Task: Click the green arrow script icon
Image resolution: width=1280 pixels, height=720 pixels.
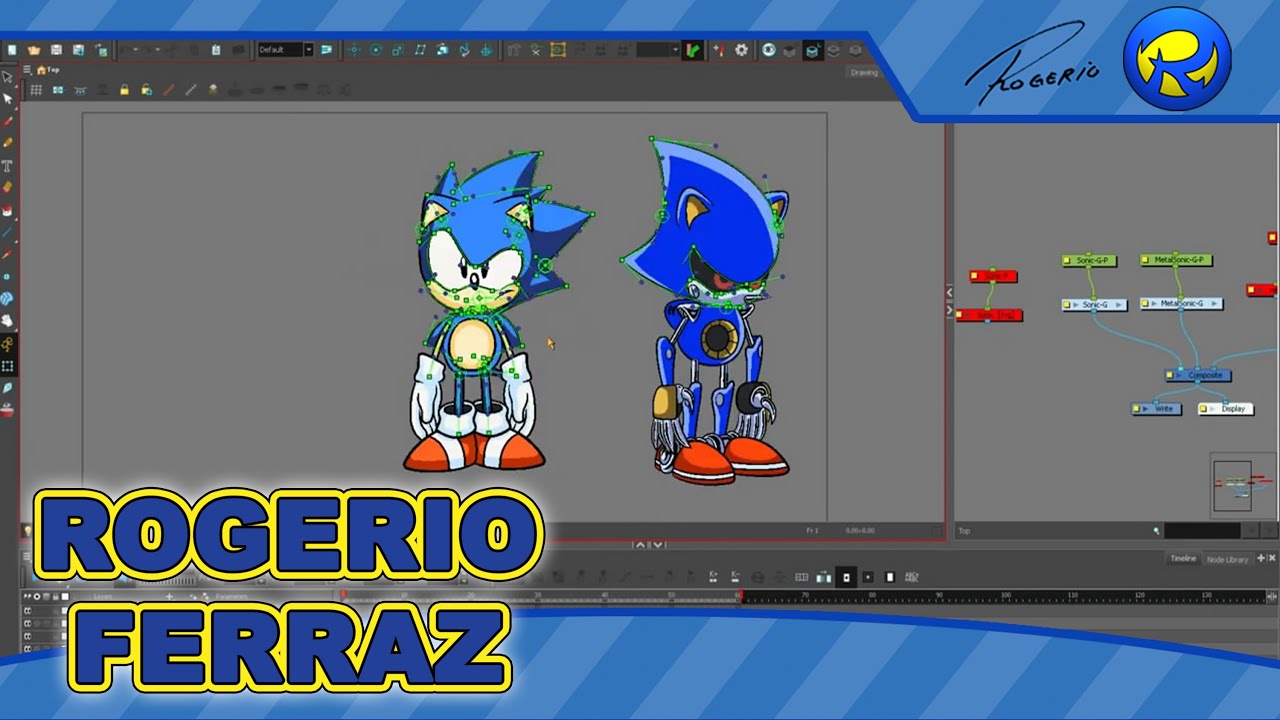Action: click(693, 49)
